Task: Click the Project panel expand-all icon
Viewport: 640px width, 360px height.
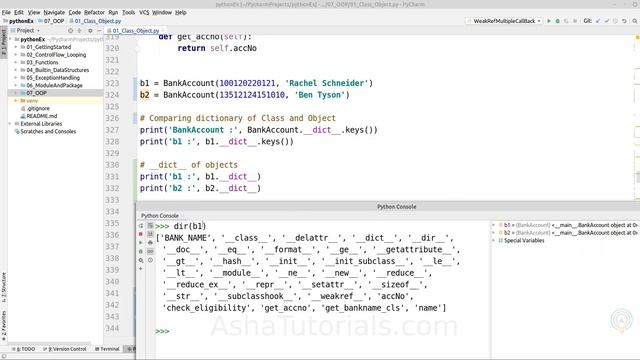Action: pos(80,31)
